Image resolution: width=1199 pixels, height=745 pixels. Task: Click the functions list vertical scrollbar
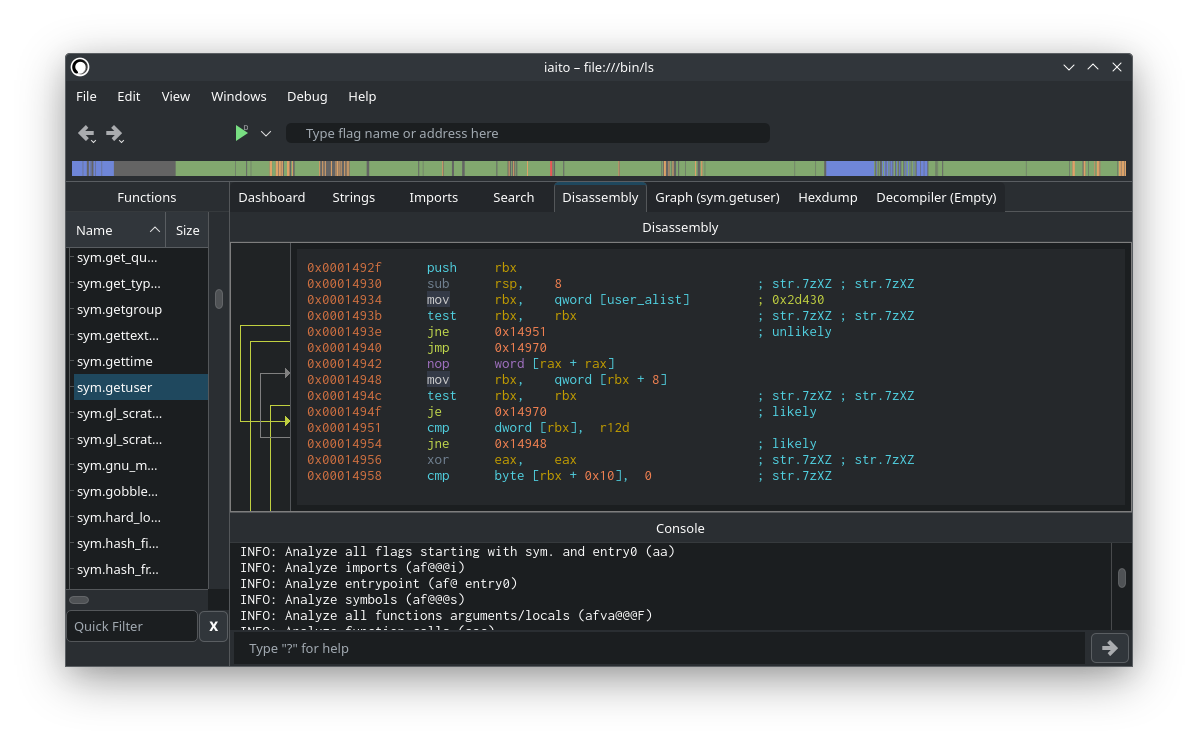pos(219,299)
